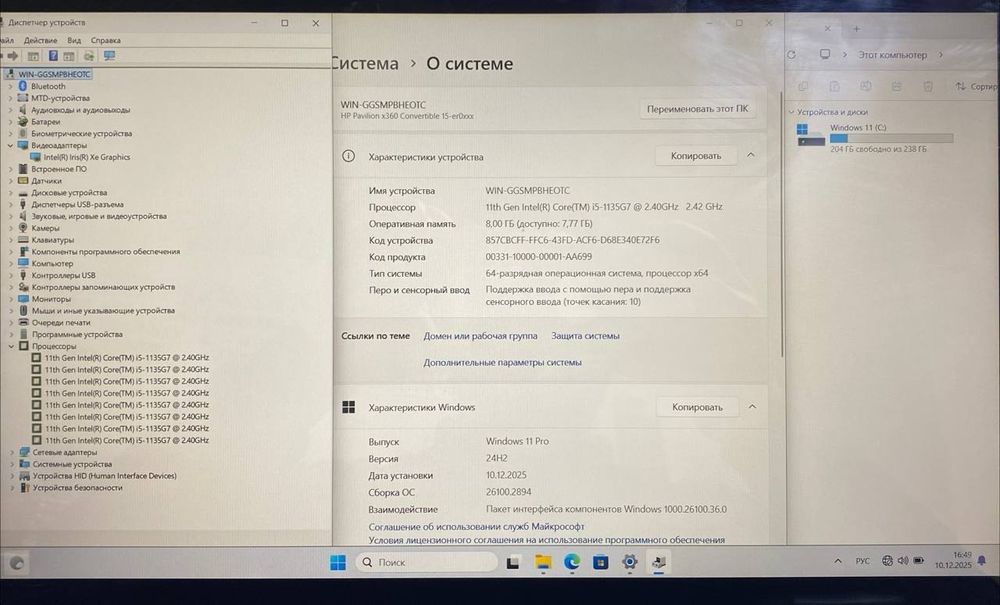This screenshot has width=1000, height=605.
Task: Open the Домен или рабочая группа link
Action: (480, 336)
